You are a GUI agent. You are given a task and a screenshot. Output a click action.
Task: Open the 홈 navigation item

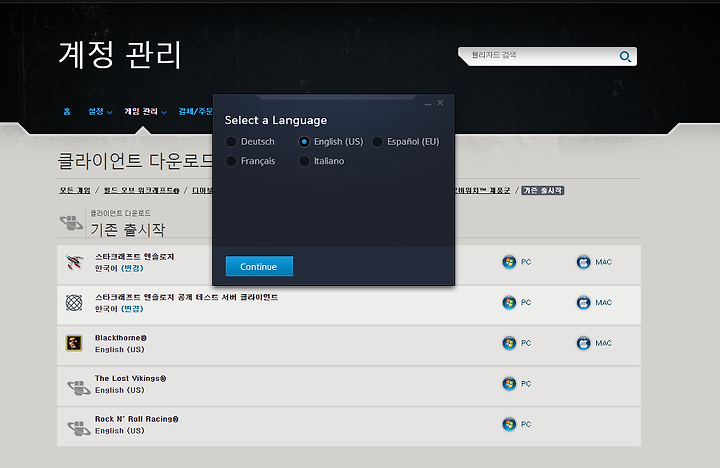(67, 112)
